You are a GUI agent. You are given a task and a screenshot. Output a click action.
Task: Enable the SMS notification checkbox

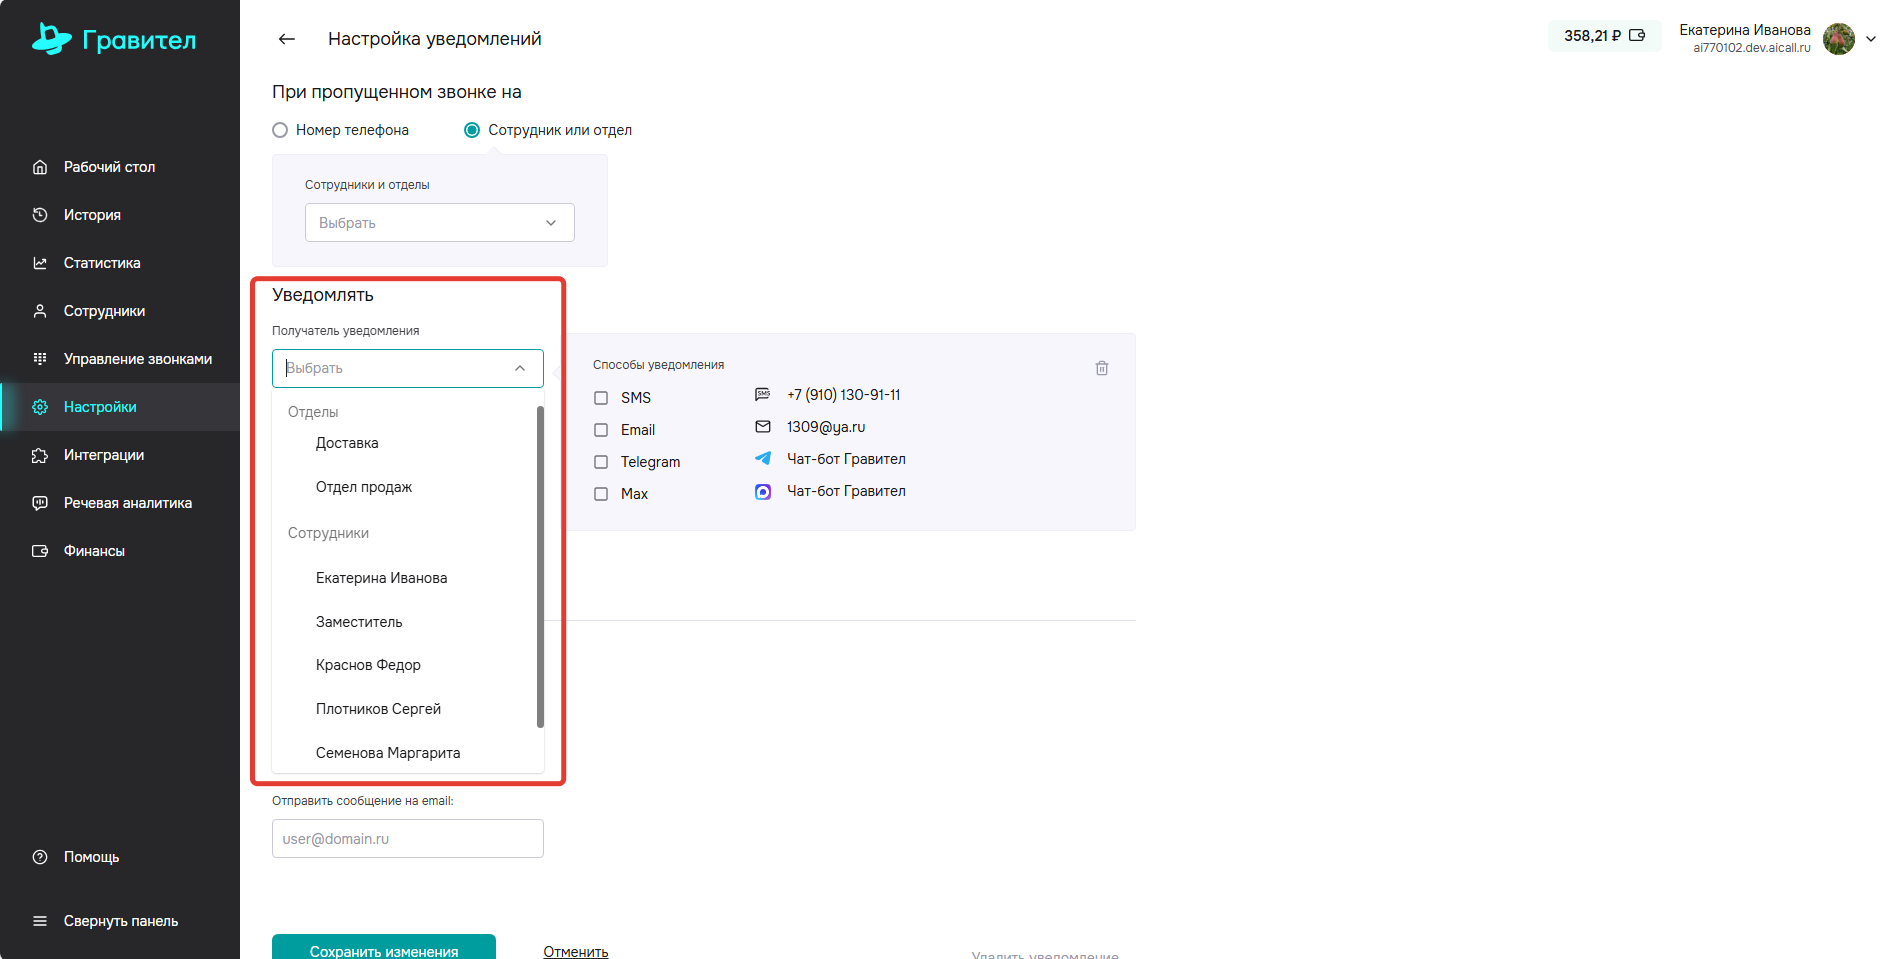click(601, 398)
